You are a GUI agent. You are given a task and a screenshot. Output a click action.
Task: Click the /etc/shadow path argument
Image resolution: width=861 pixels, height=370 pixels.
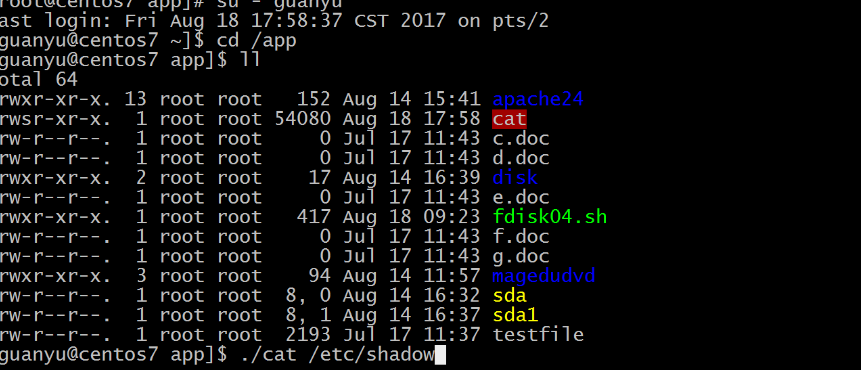(x=371, y=355)
